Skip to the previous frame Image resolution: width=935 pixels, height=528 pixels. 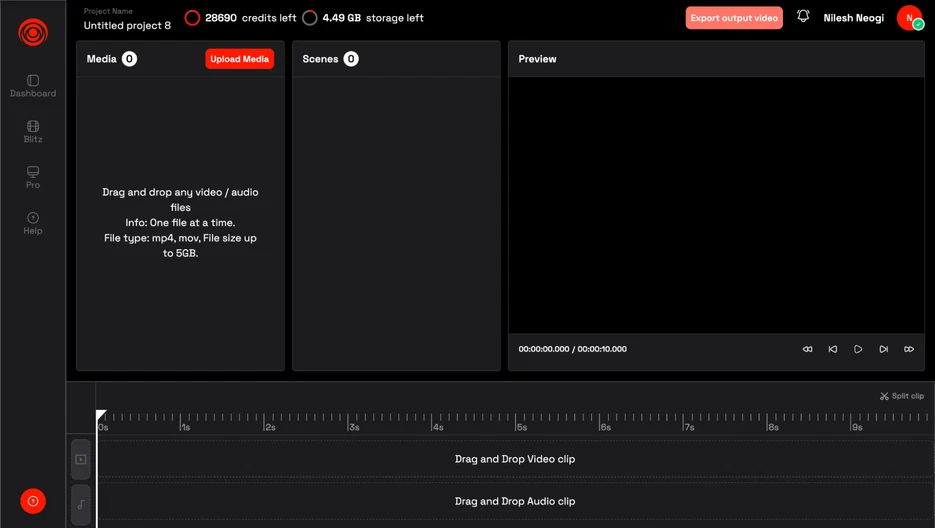click(x=833, y=349)
